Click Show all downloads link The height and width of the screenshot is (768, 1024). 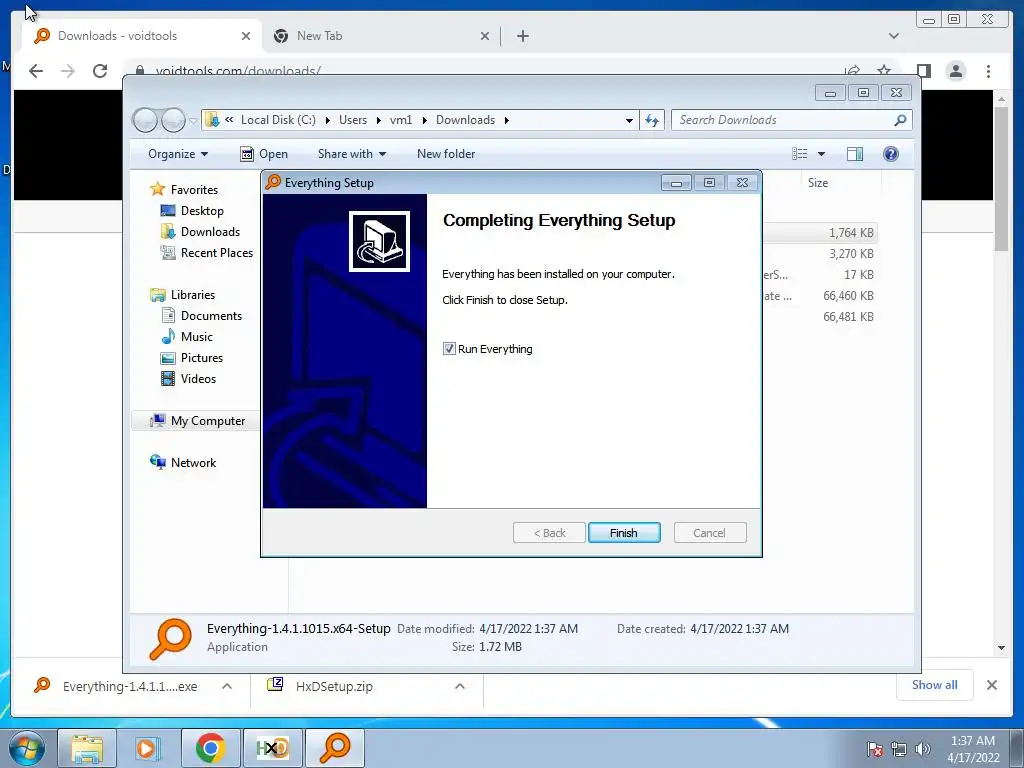pos(935,684)
